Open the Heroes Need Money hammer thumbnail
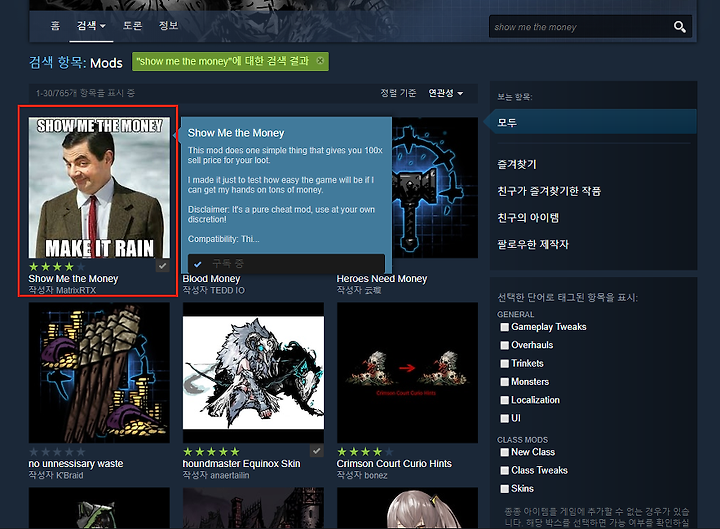This screenshot has height=529, width=720. 435,187
